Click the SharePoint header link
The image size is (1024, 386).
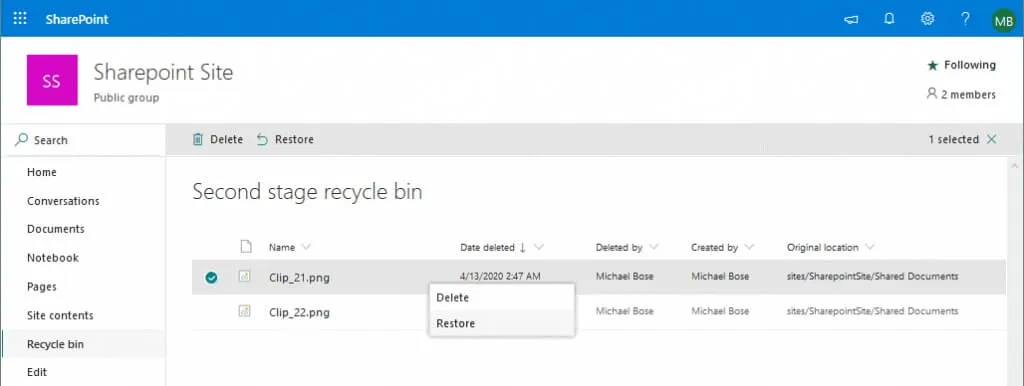coord(77,19)
